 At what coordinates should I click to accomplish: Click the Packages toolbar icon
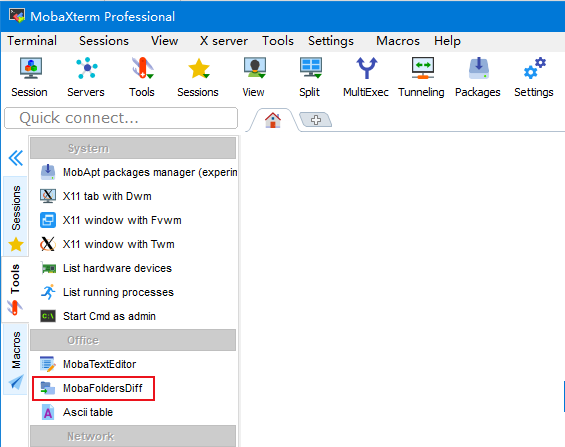click(479, 68)
